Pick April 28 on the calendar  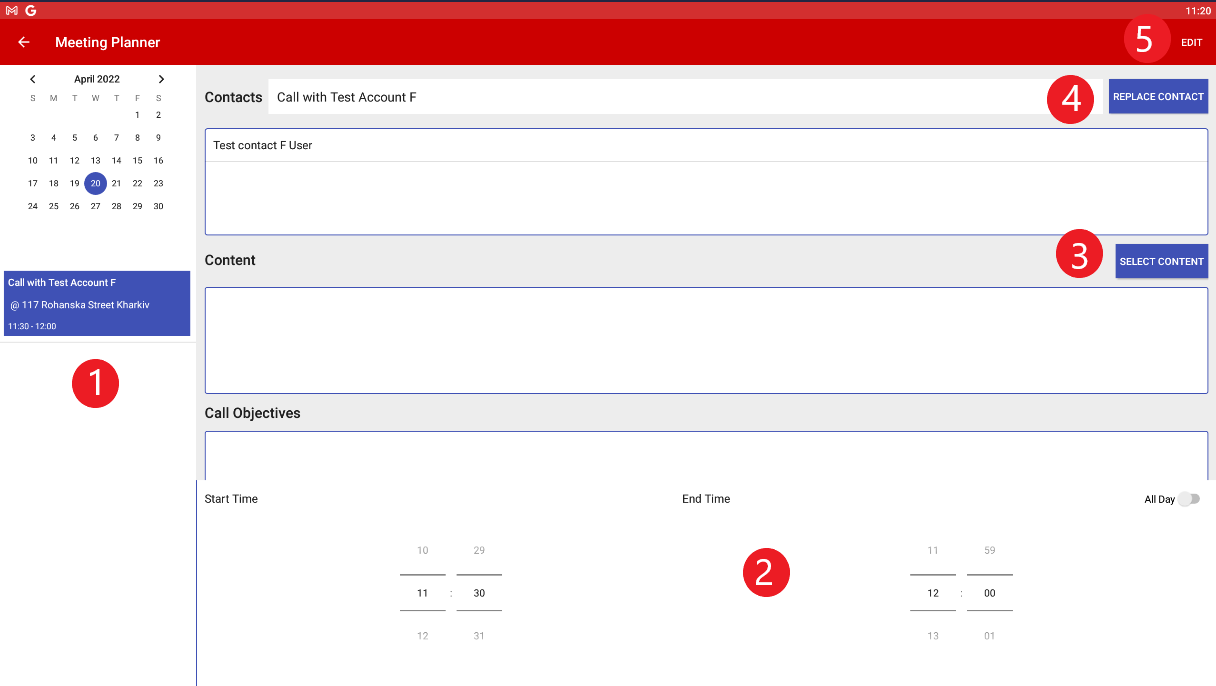point(116,206)
